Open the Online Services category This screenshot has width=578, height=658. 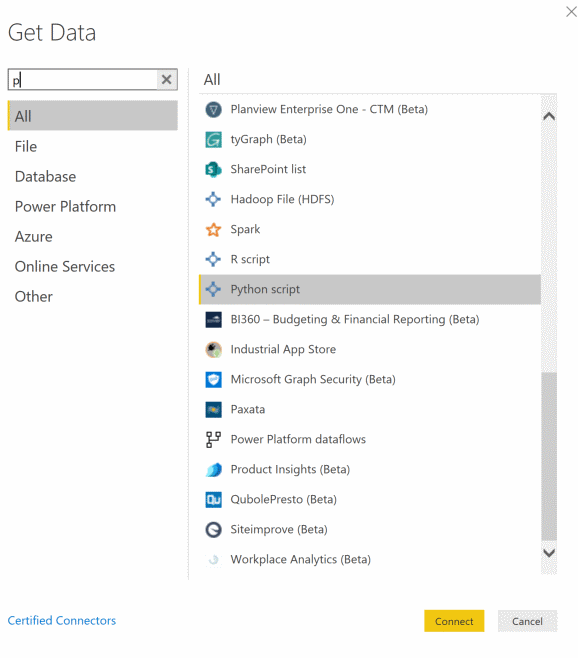point(65,266)
